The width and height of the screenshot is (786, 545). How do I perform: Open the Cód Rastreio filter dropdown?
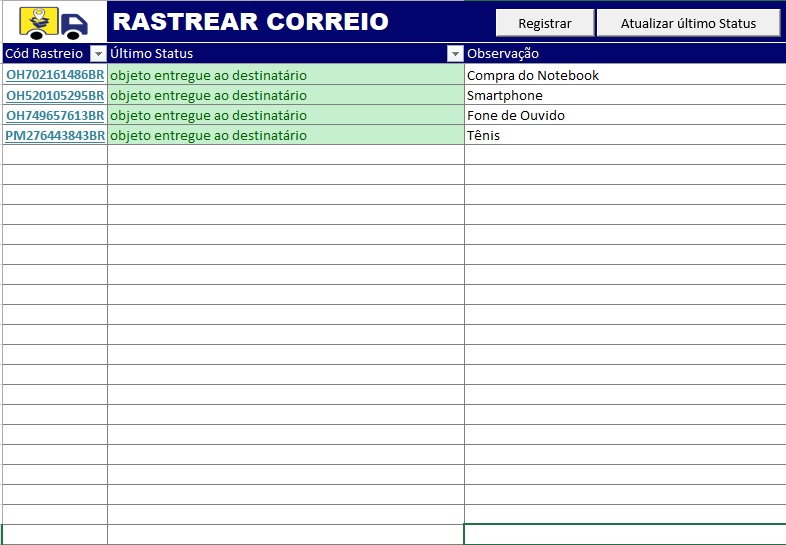(98, 54)
